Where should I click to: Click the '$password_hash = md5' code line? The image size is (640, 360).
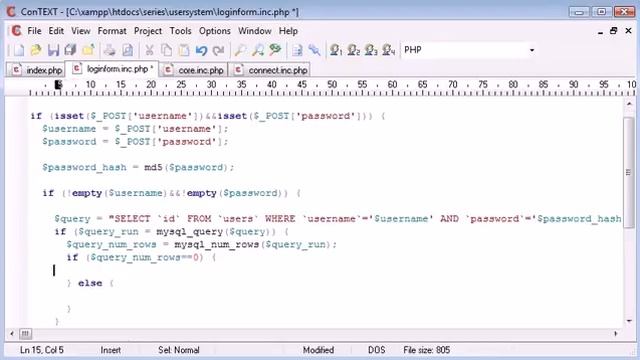pos(138,167)
